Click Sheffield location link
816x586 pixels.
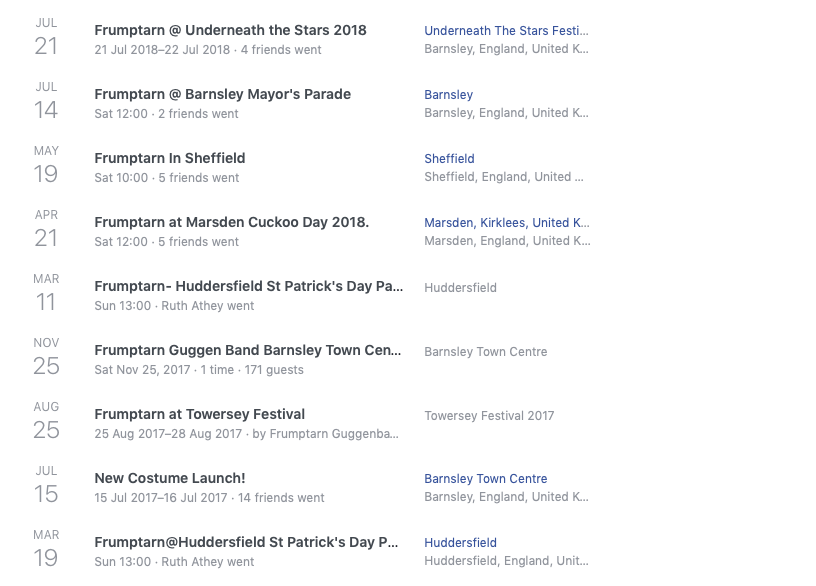coord(449,159)
